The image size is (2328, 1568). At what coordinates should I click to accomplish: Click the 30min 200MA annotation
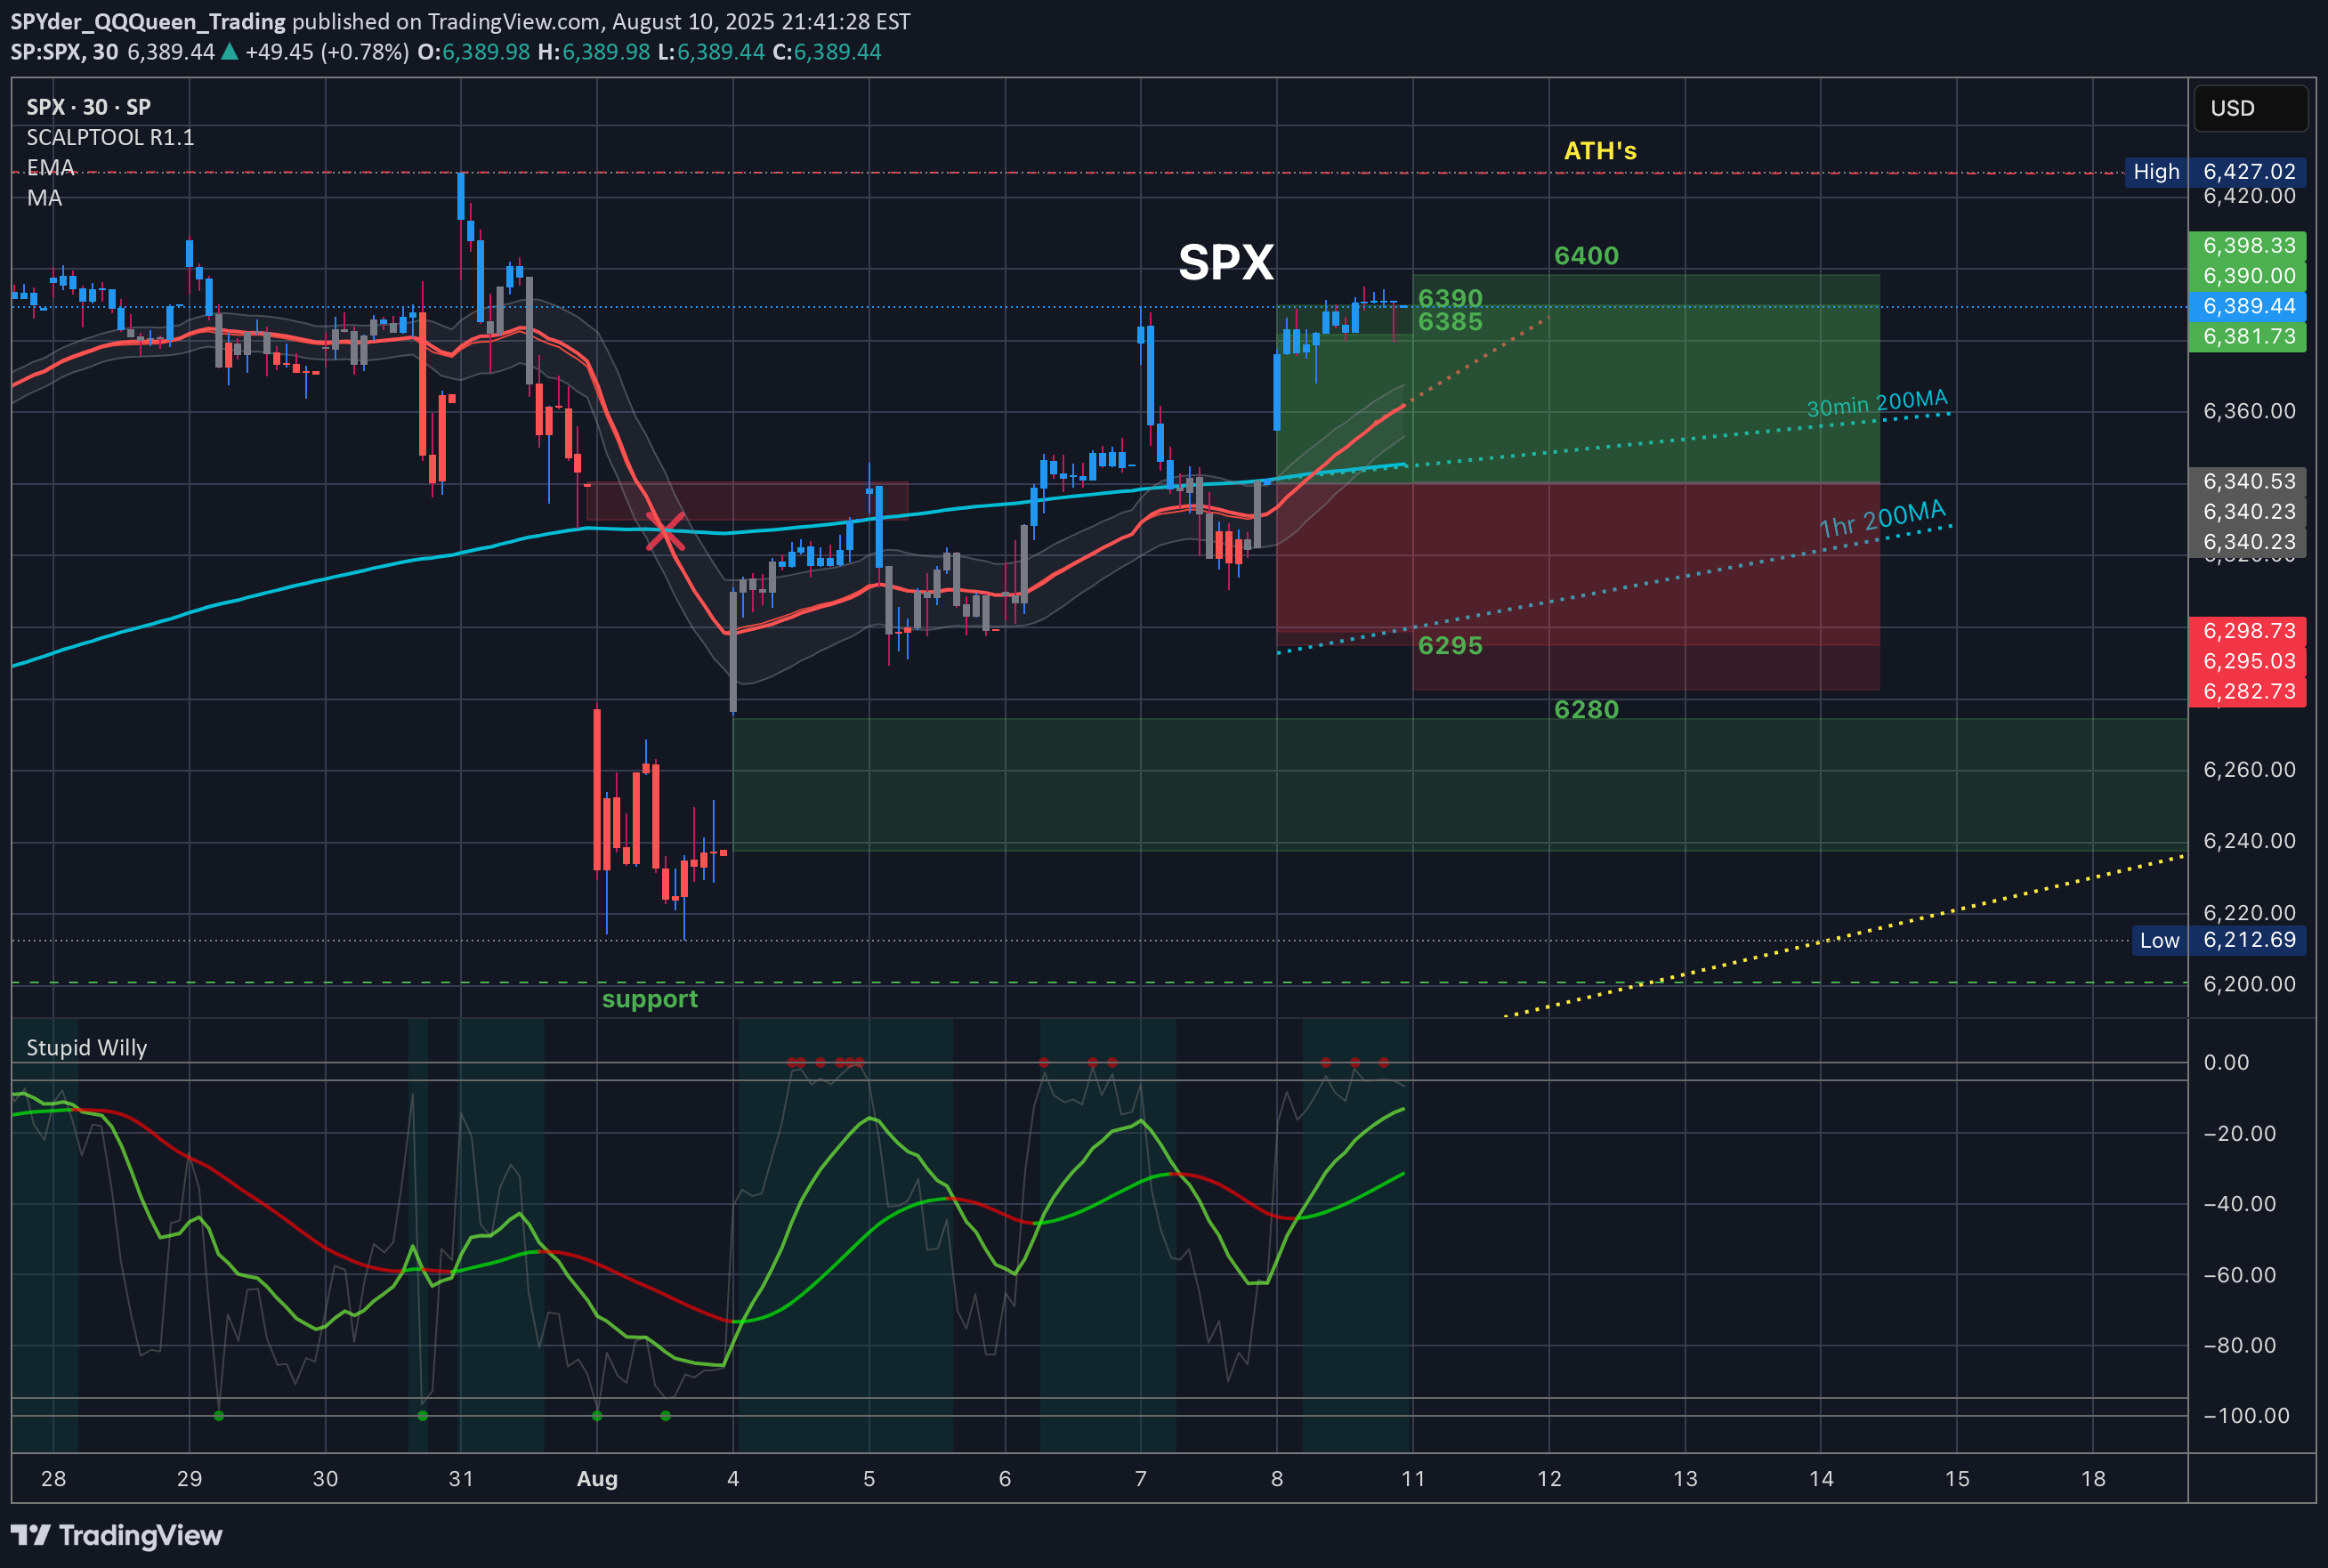[1877, 403]
